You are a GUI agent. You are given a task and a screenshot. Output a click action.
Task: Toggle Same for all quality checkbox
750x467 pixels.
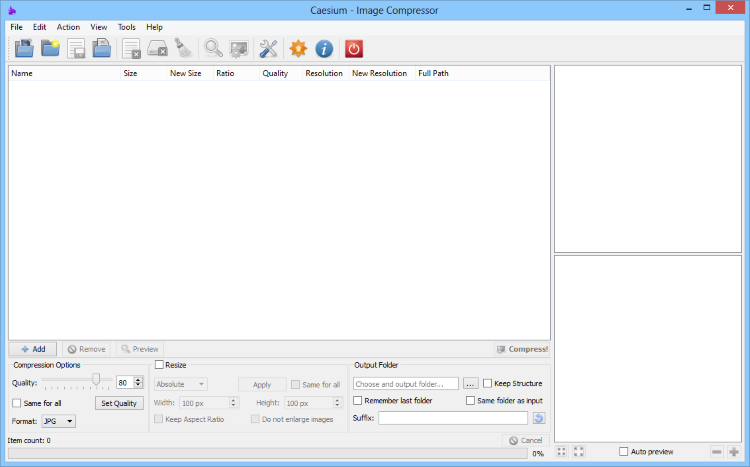(17, 403)
